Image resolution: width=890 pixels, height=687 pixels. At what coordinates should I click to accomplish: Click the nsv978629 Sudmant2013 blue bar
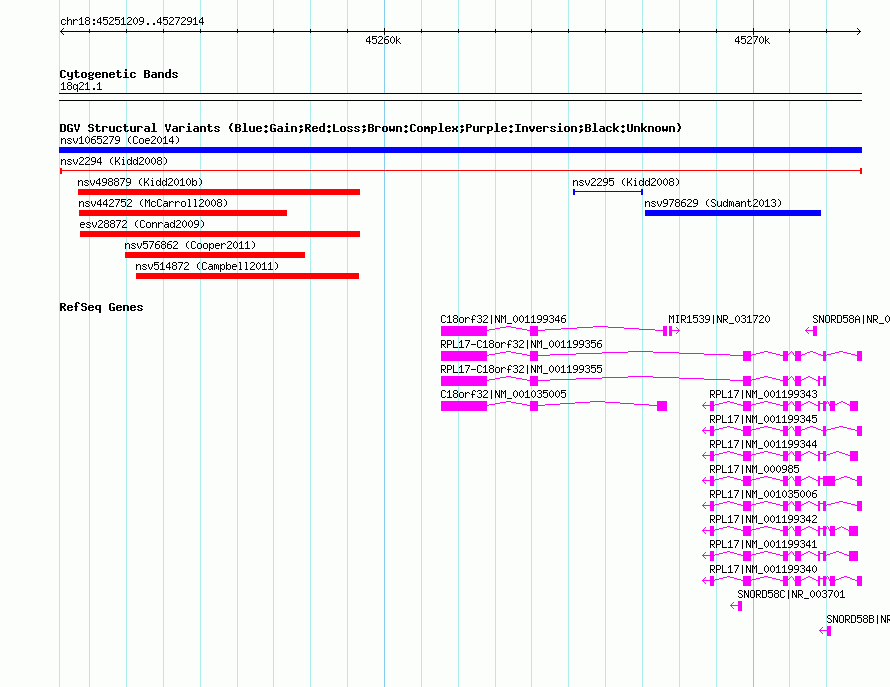coord(733,213)
